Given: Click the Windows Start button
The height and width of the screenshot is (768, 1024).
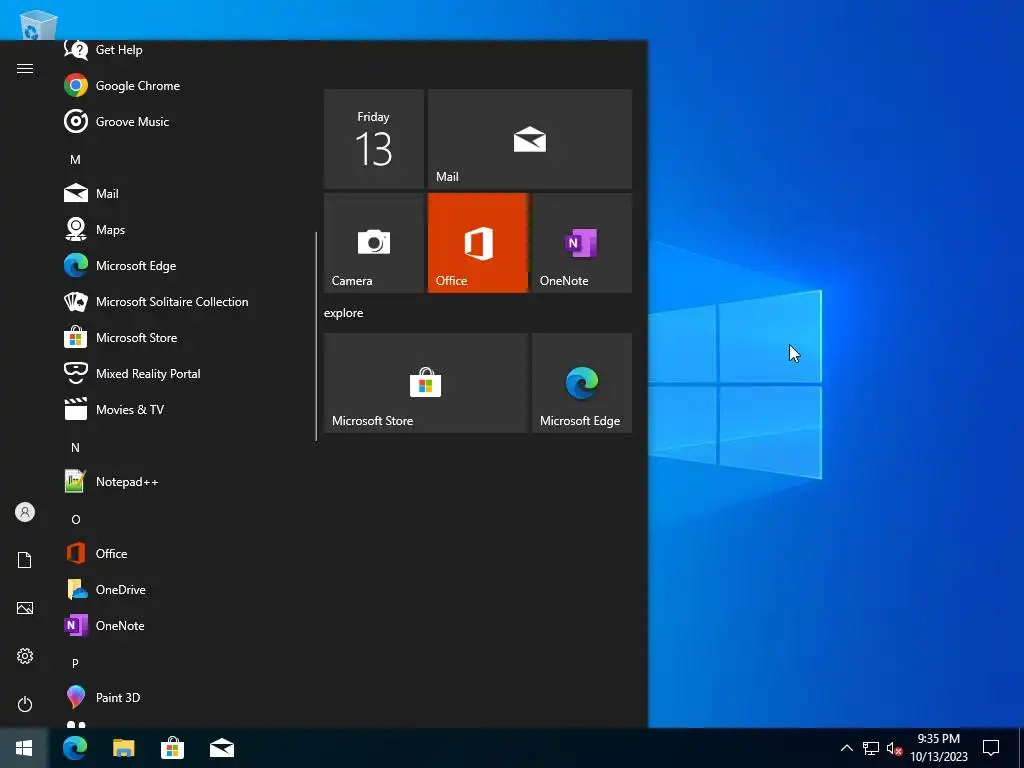Looking at the screenshot, I should point(24,748).
